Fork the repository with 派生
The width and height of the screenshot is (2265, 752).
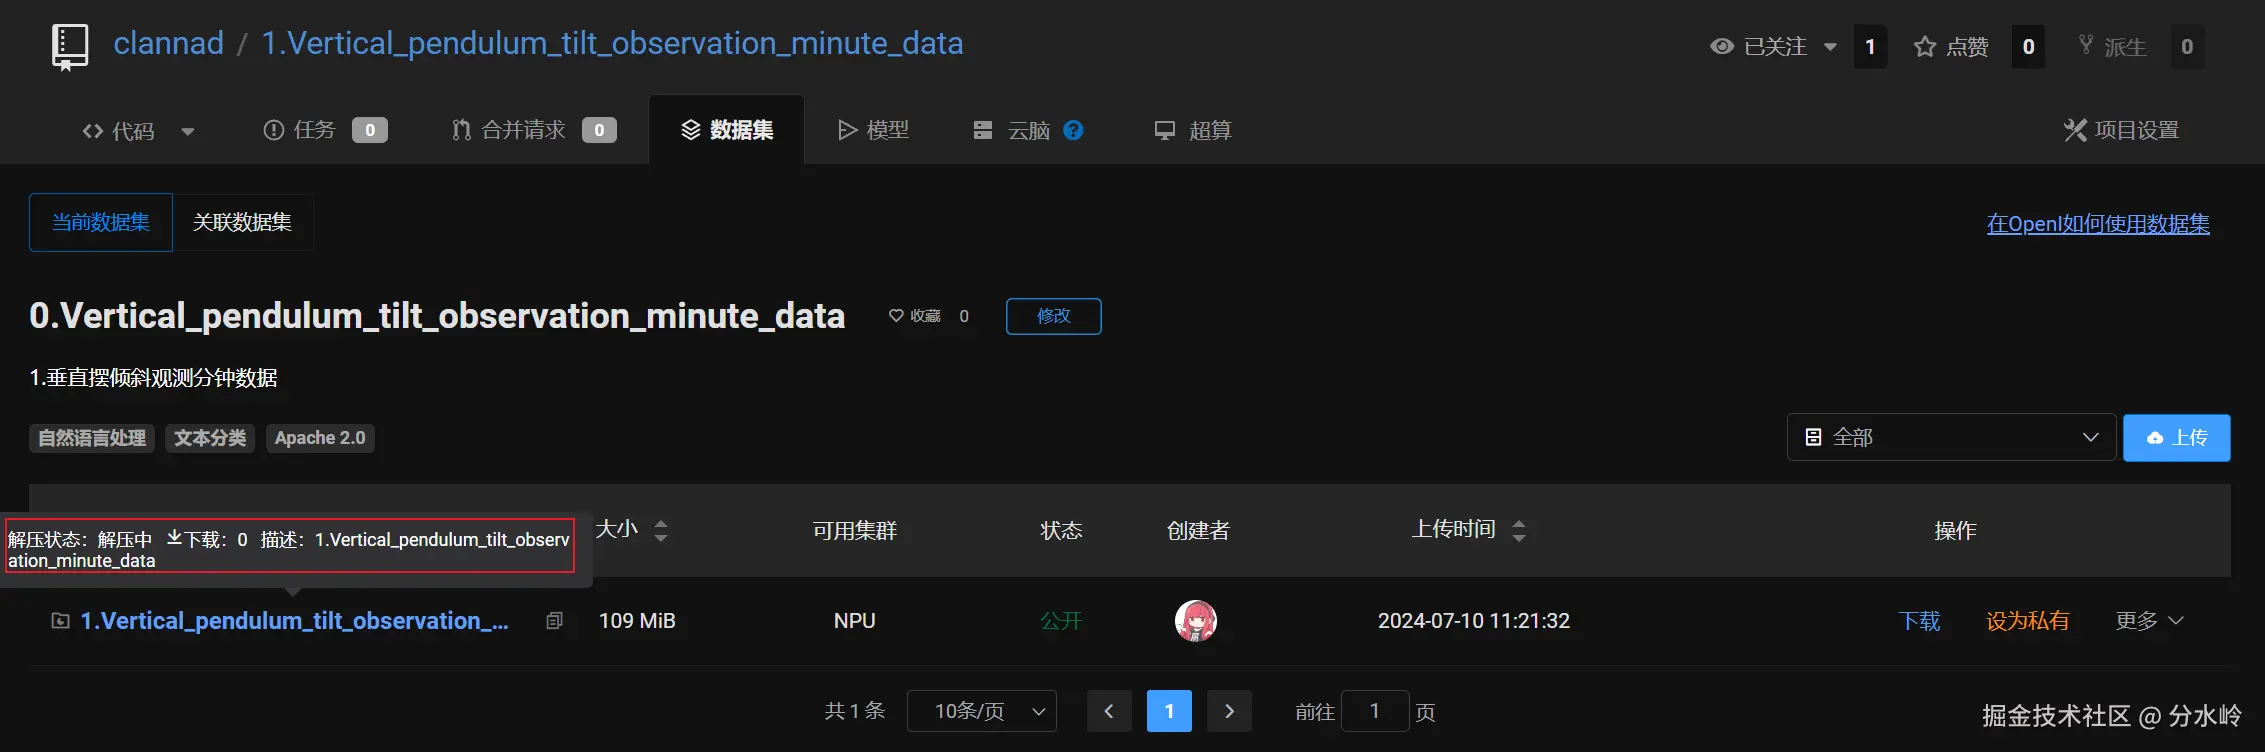click(2112, 47)
